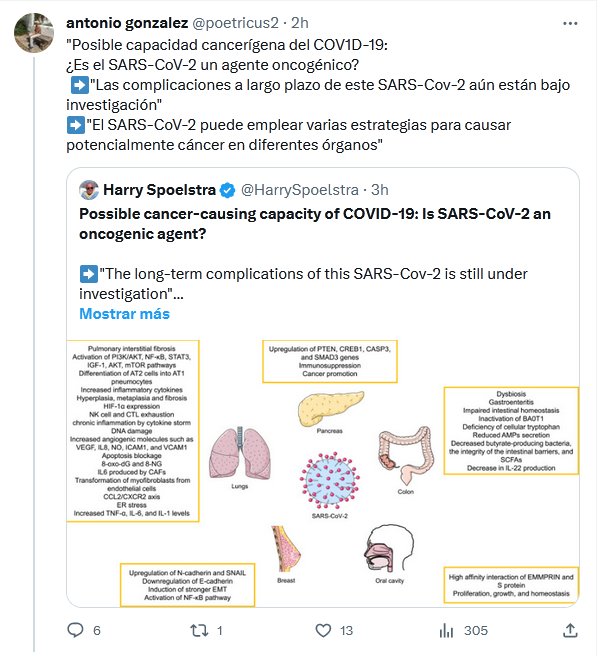Open antonio gonzalez display name link
The image size is (610, 656).
coord(124,22)
